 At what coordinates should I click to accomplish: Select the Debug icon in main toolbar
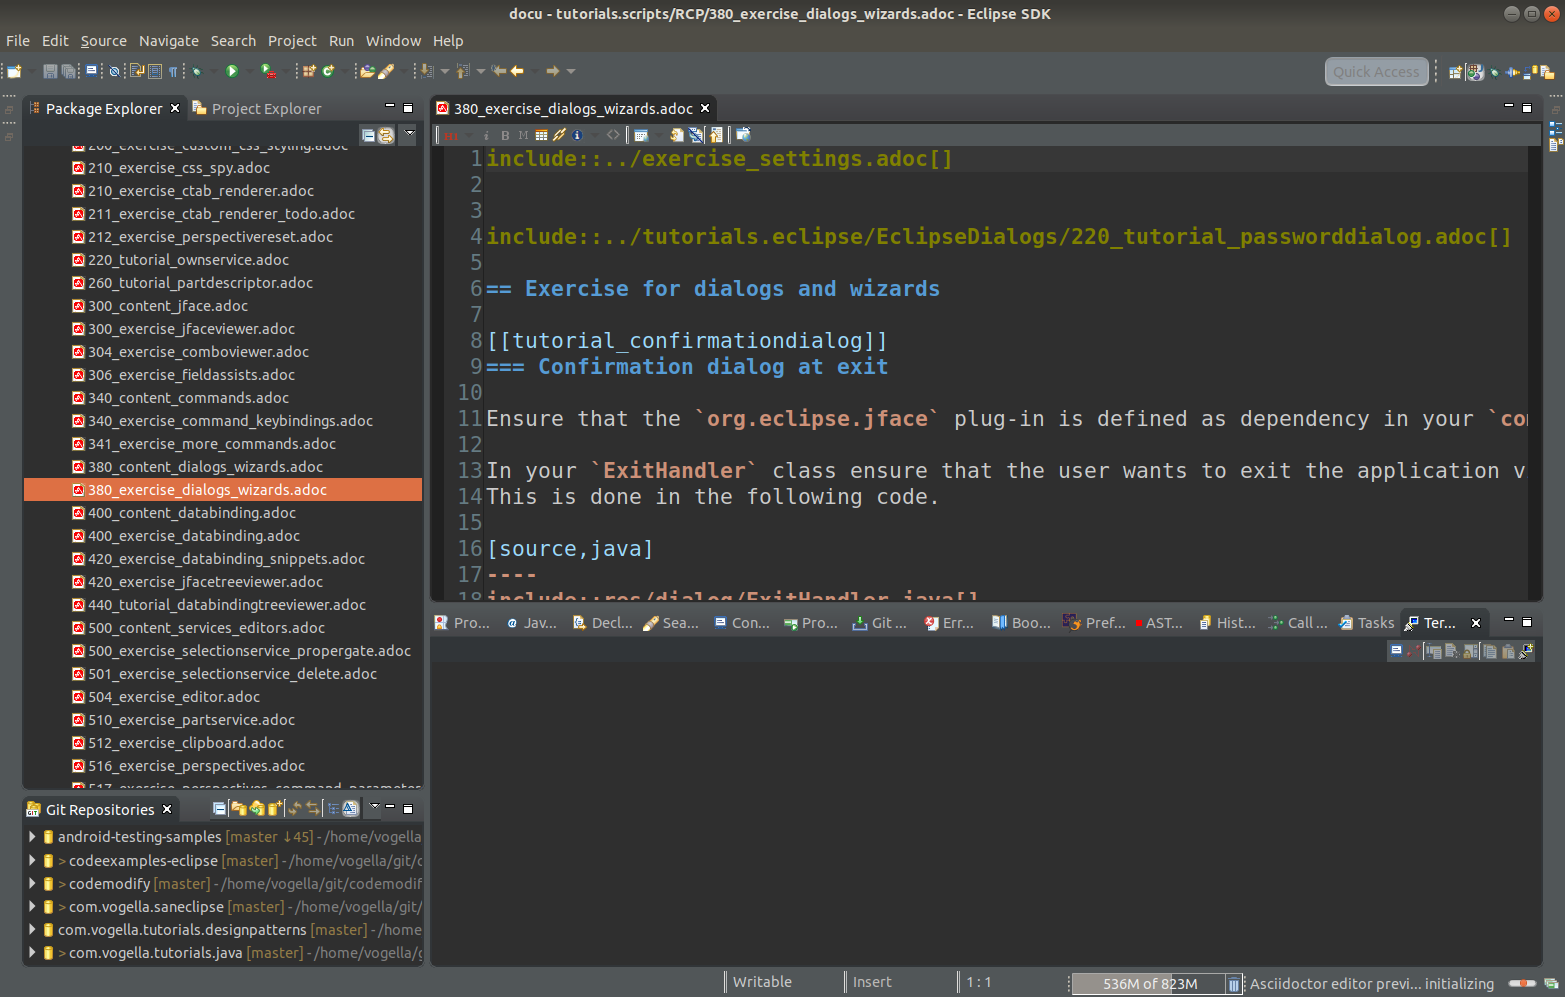point(196,70)
